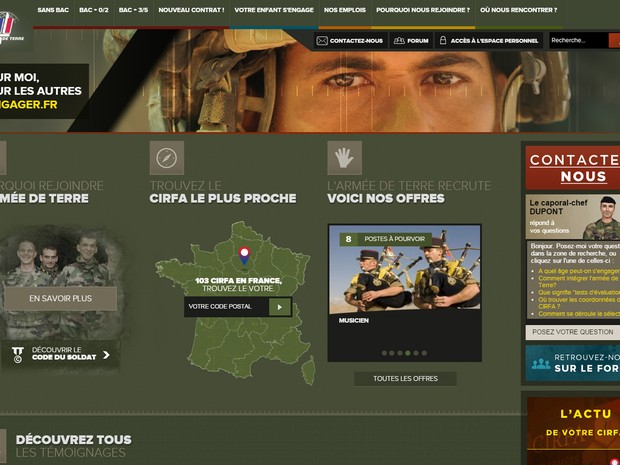Submit postal code with the arrow button
This screenshot has width=620, height=465.
click(x=280, y=307)
